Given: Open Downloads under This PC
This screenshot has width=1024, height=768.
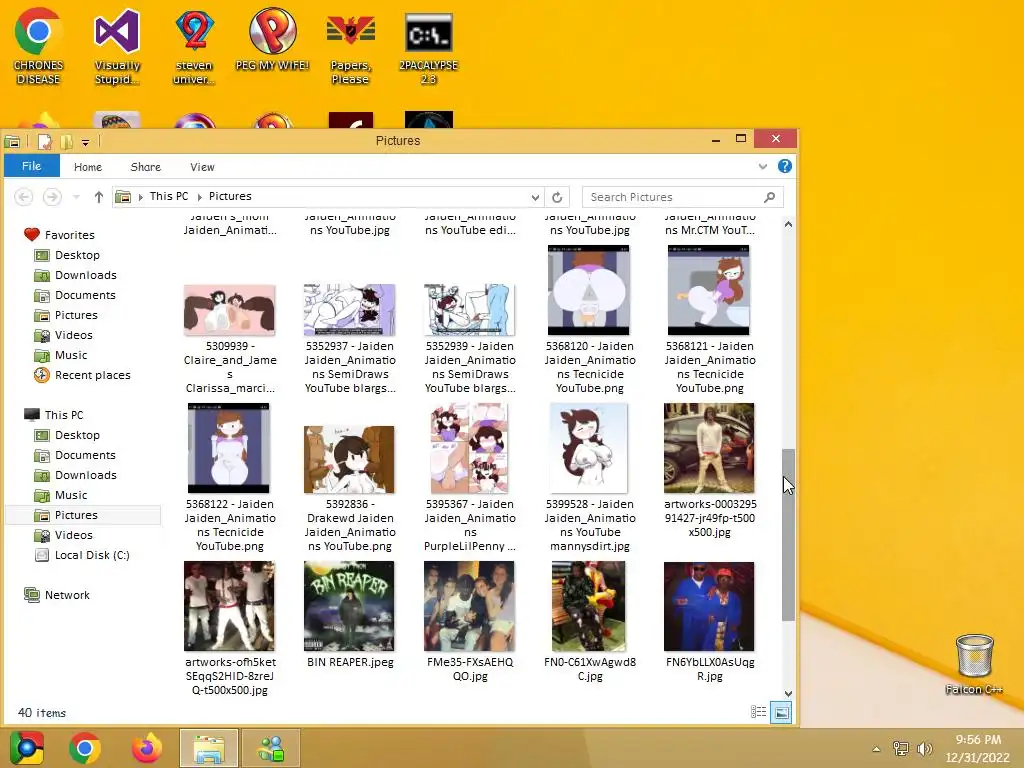Looking at the screenshot, I should pos(86,475).
